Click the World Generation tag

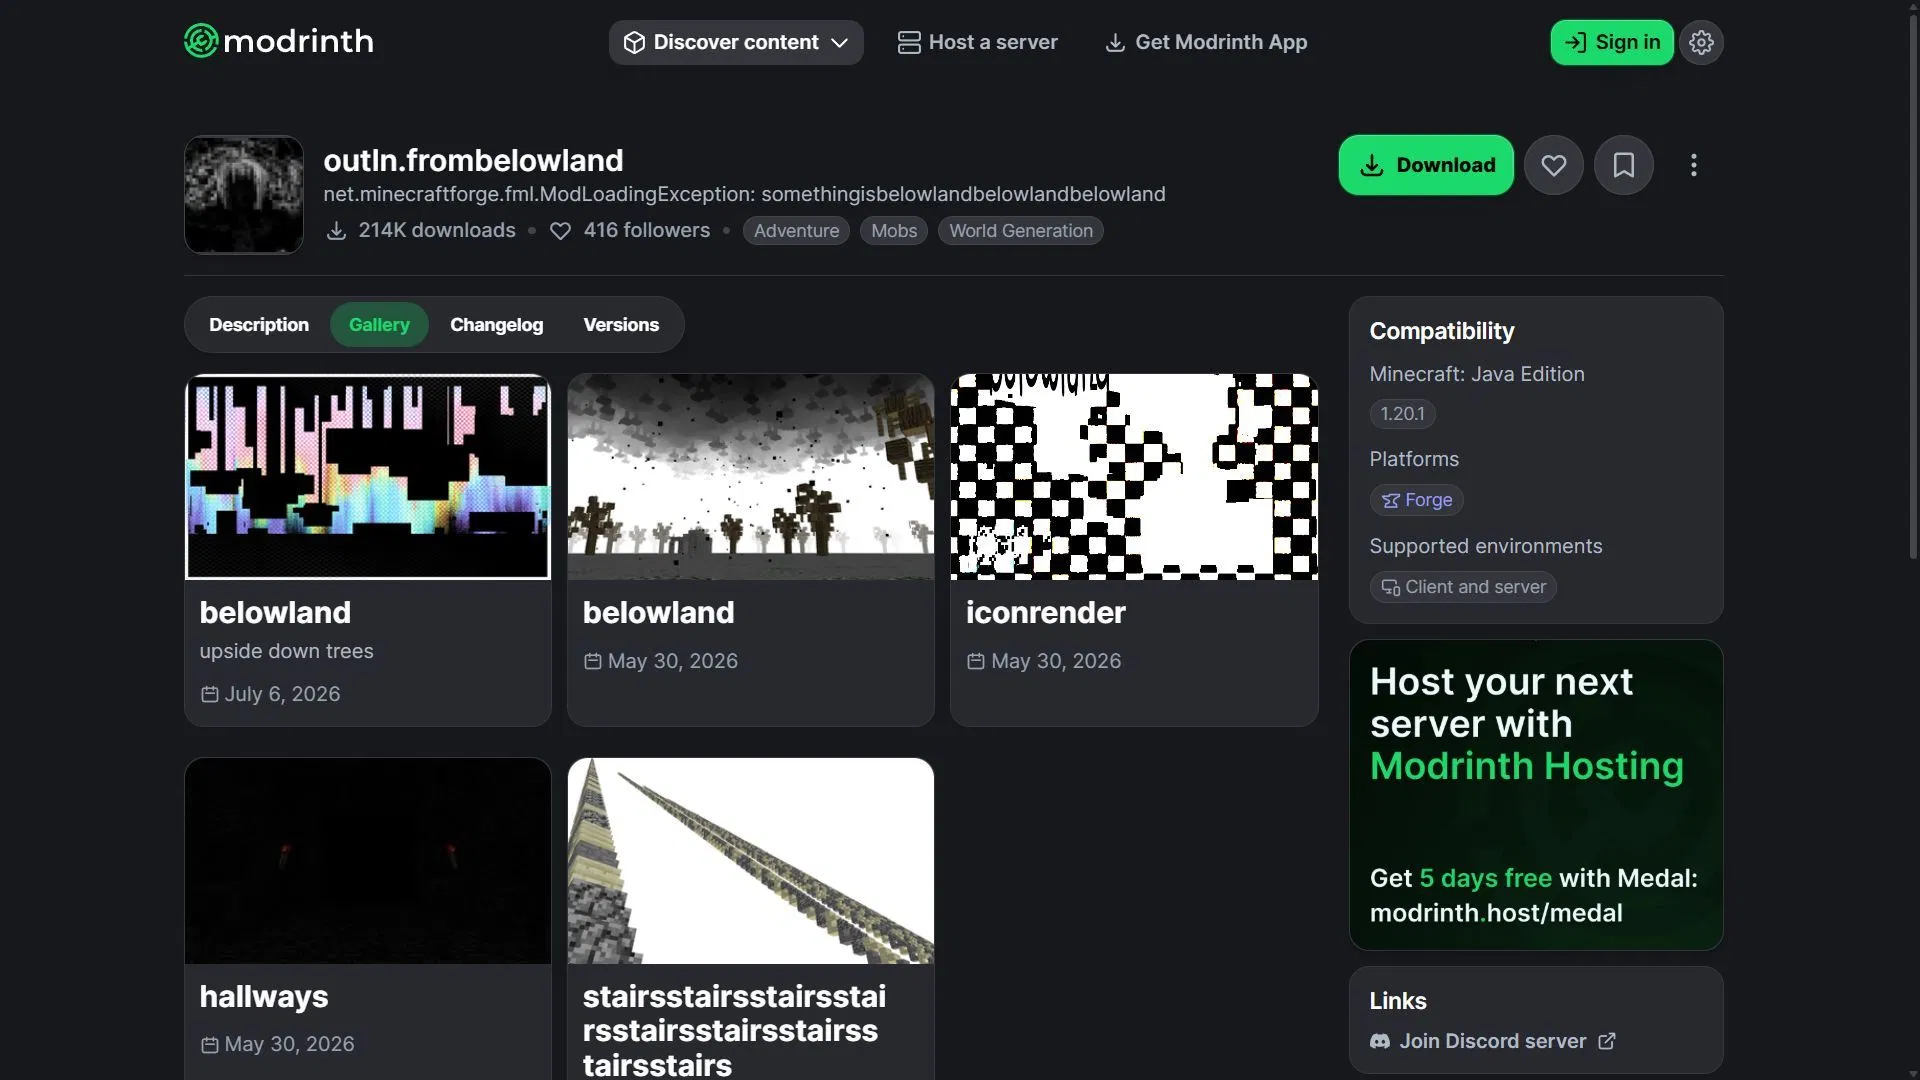point(1021,231)
